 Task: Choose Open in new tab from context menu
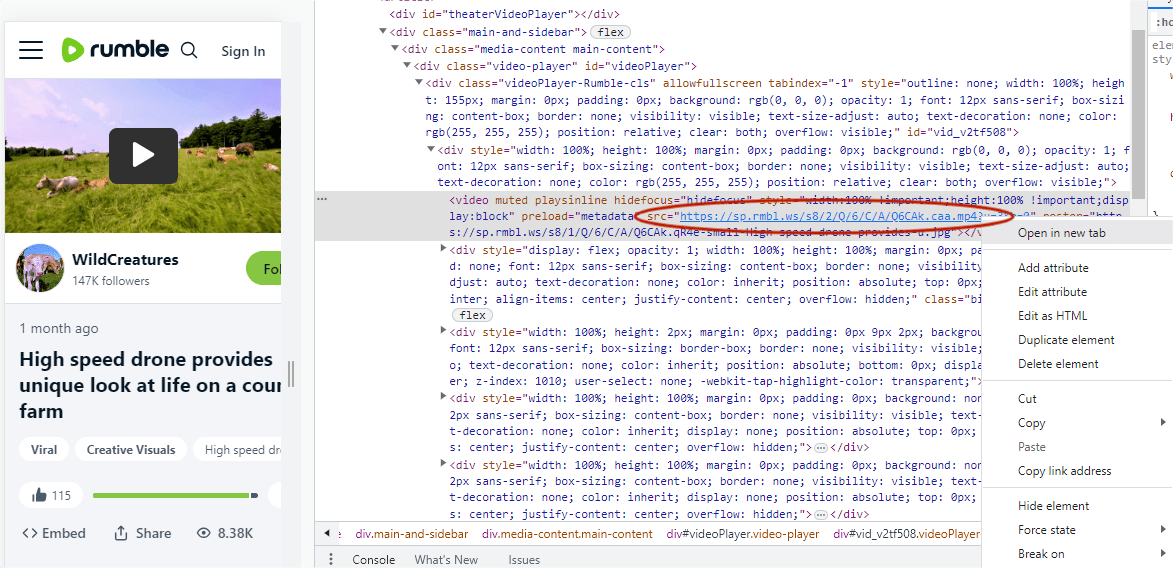[1061, 233]
